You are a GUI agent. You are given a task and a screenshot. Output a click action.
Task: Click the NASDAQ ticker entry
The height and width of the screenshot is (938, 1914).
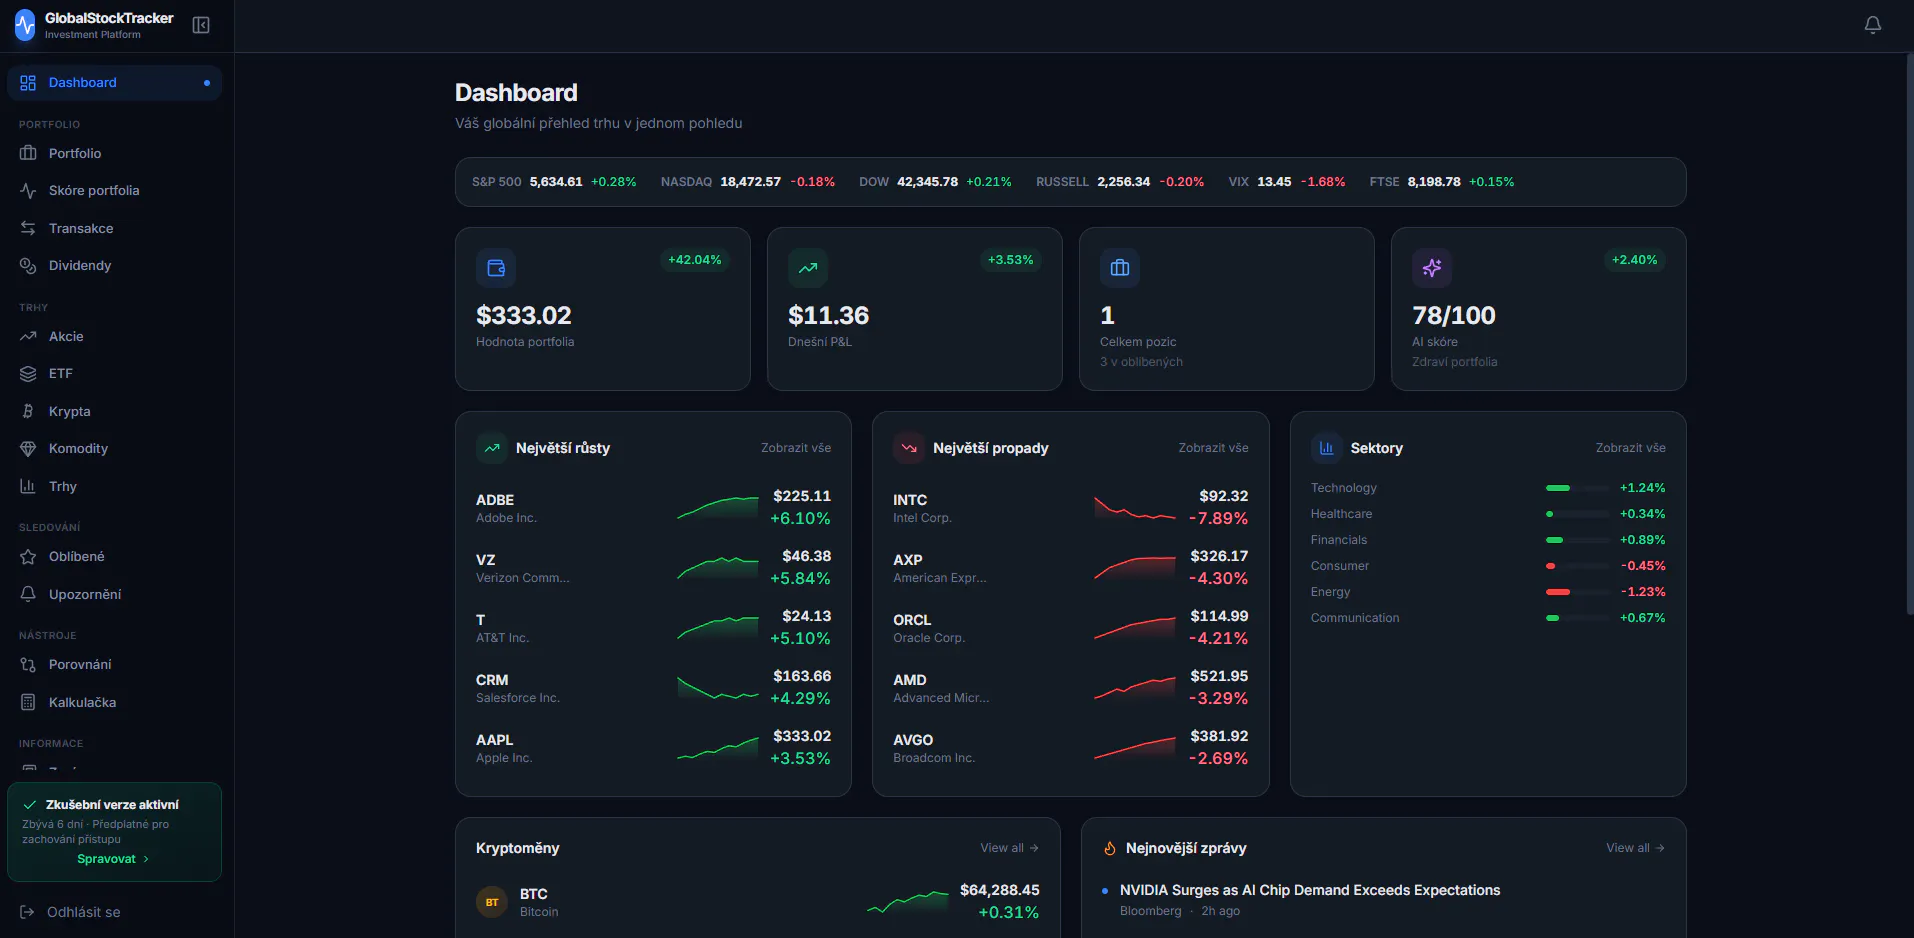[x=748, y=182]
